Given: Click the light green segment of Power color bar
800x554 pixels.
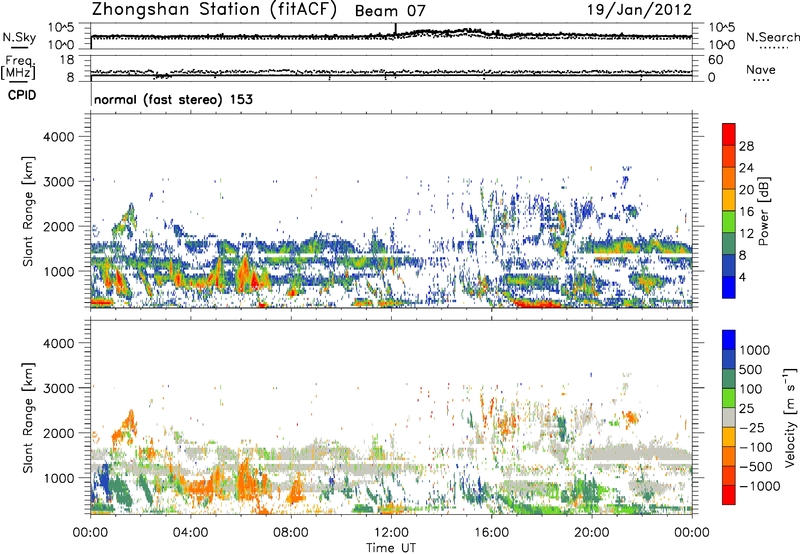Looking at the screenshot, I should (729, 222).
